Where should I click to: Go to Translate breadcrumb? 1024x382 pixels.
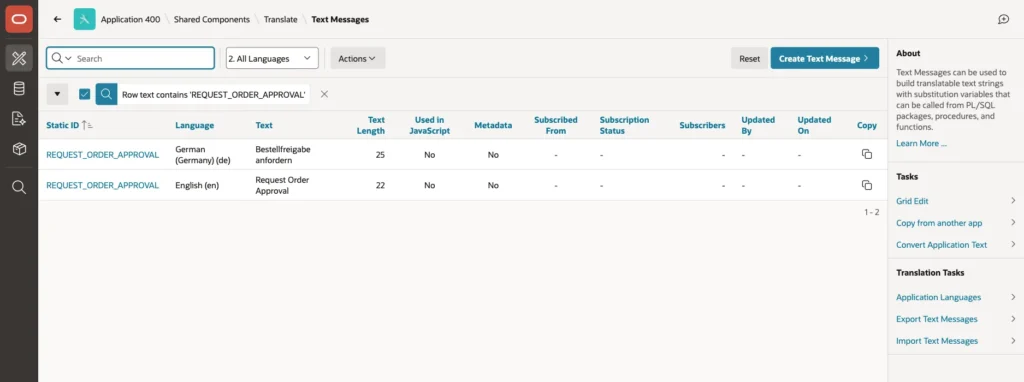click(x=280, y=20)
